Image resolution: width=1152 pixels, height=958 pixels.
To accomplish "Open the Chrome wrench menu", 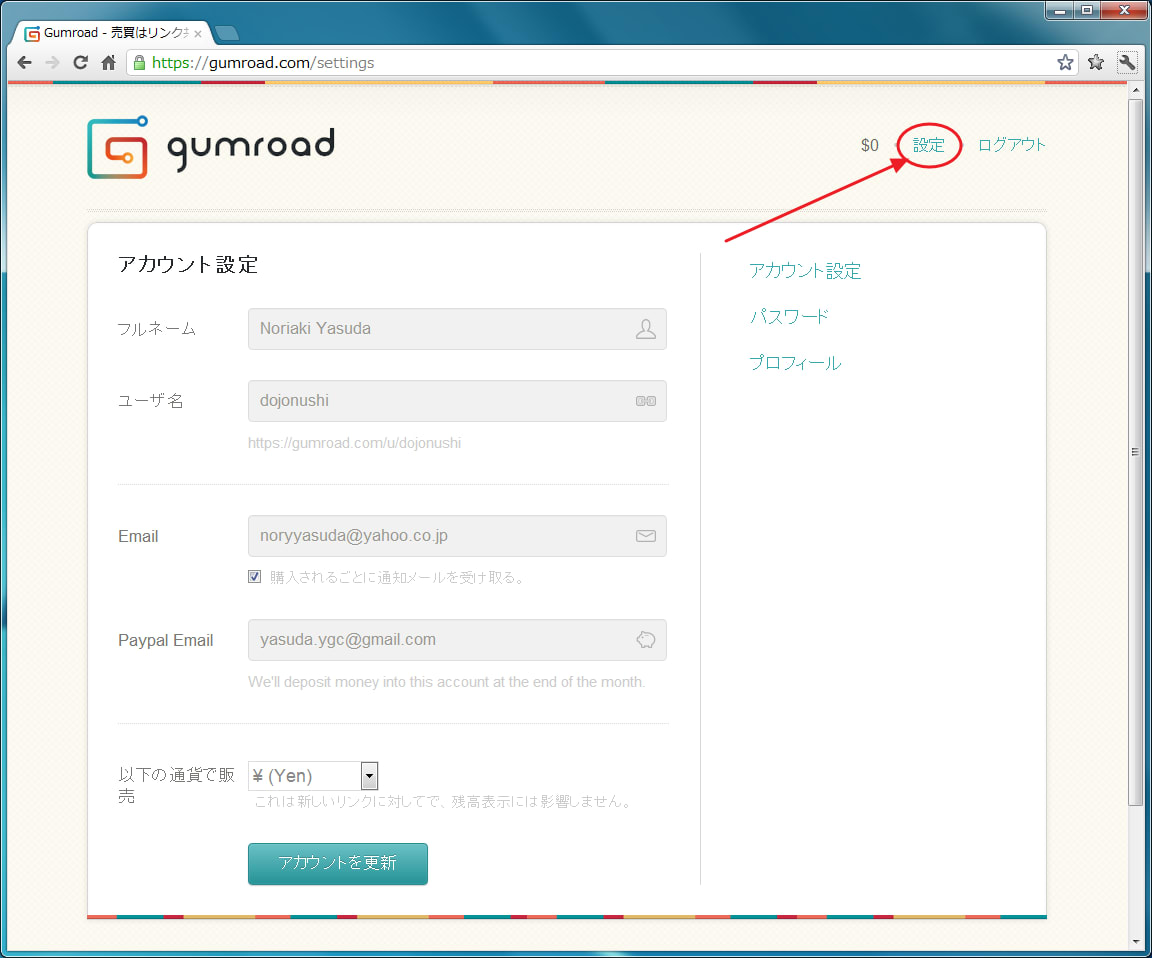I will 1127,63.
